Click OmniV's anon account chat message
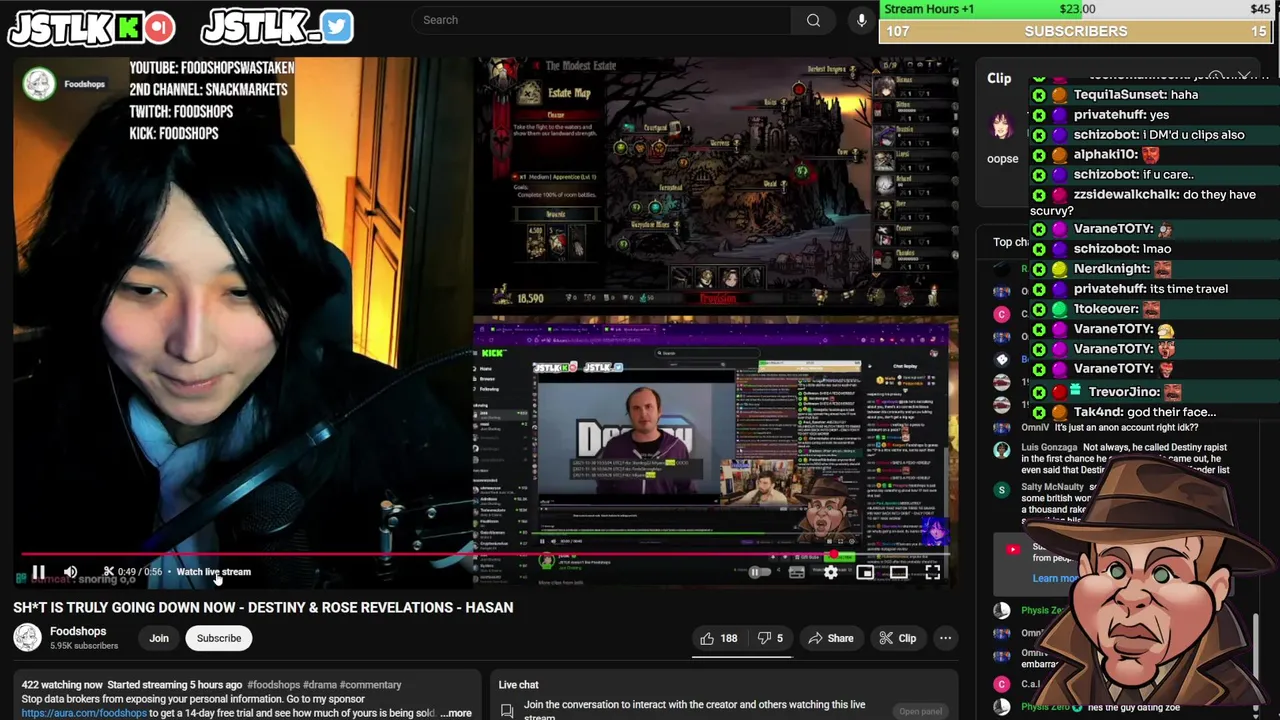Image resolution: width=1280 pixels, height=720 pixels. click(1109, 428)
